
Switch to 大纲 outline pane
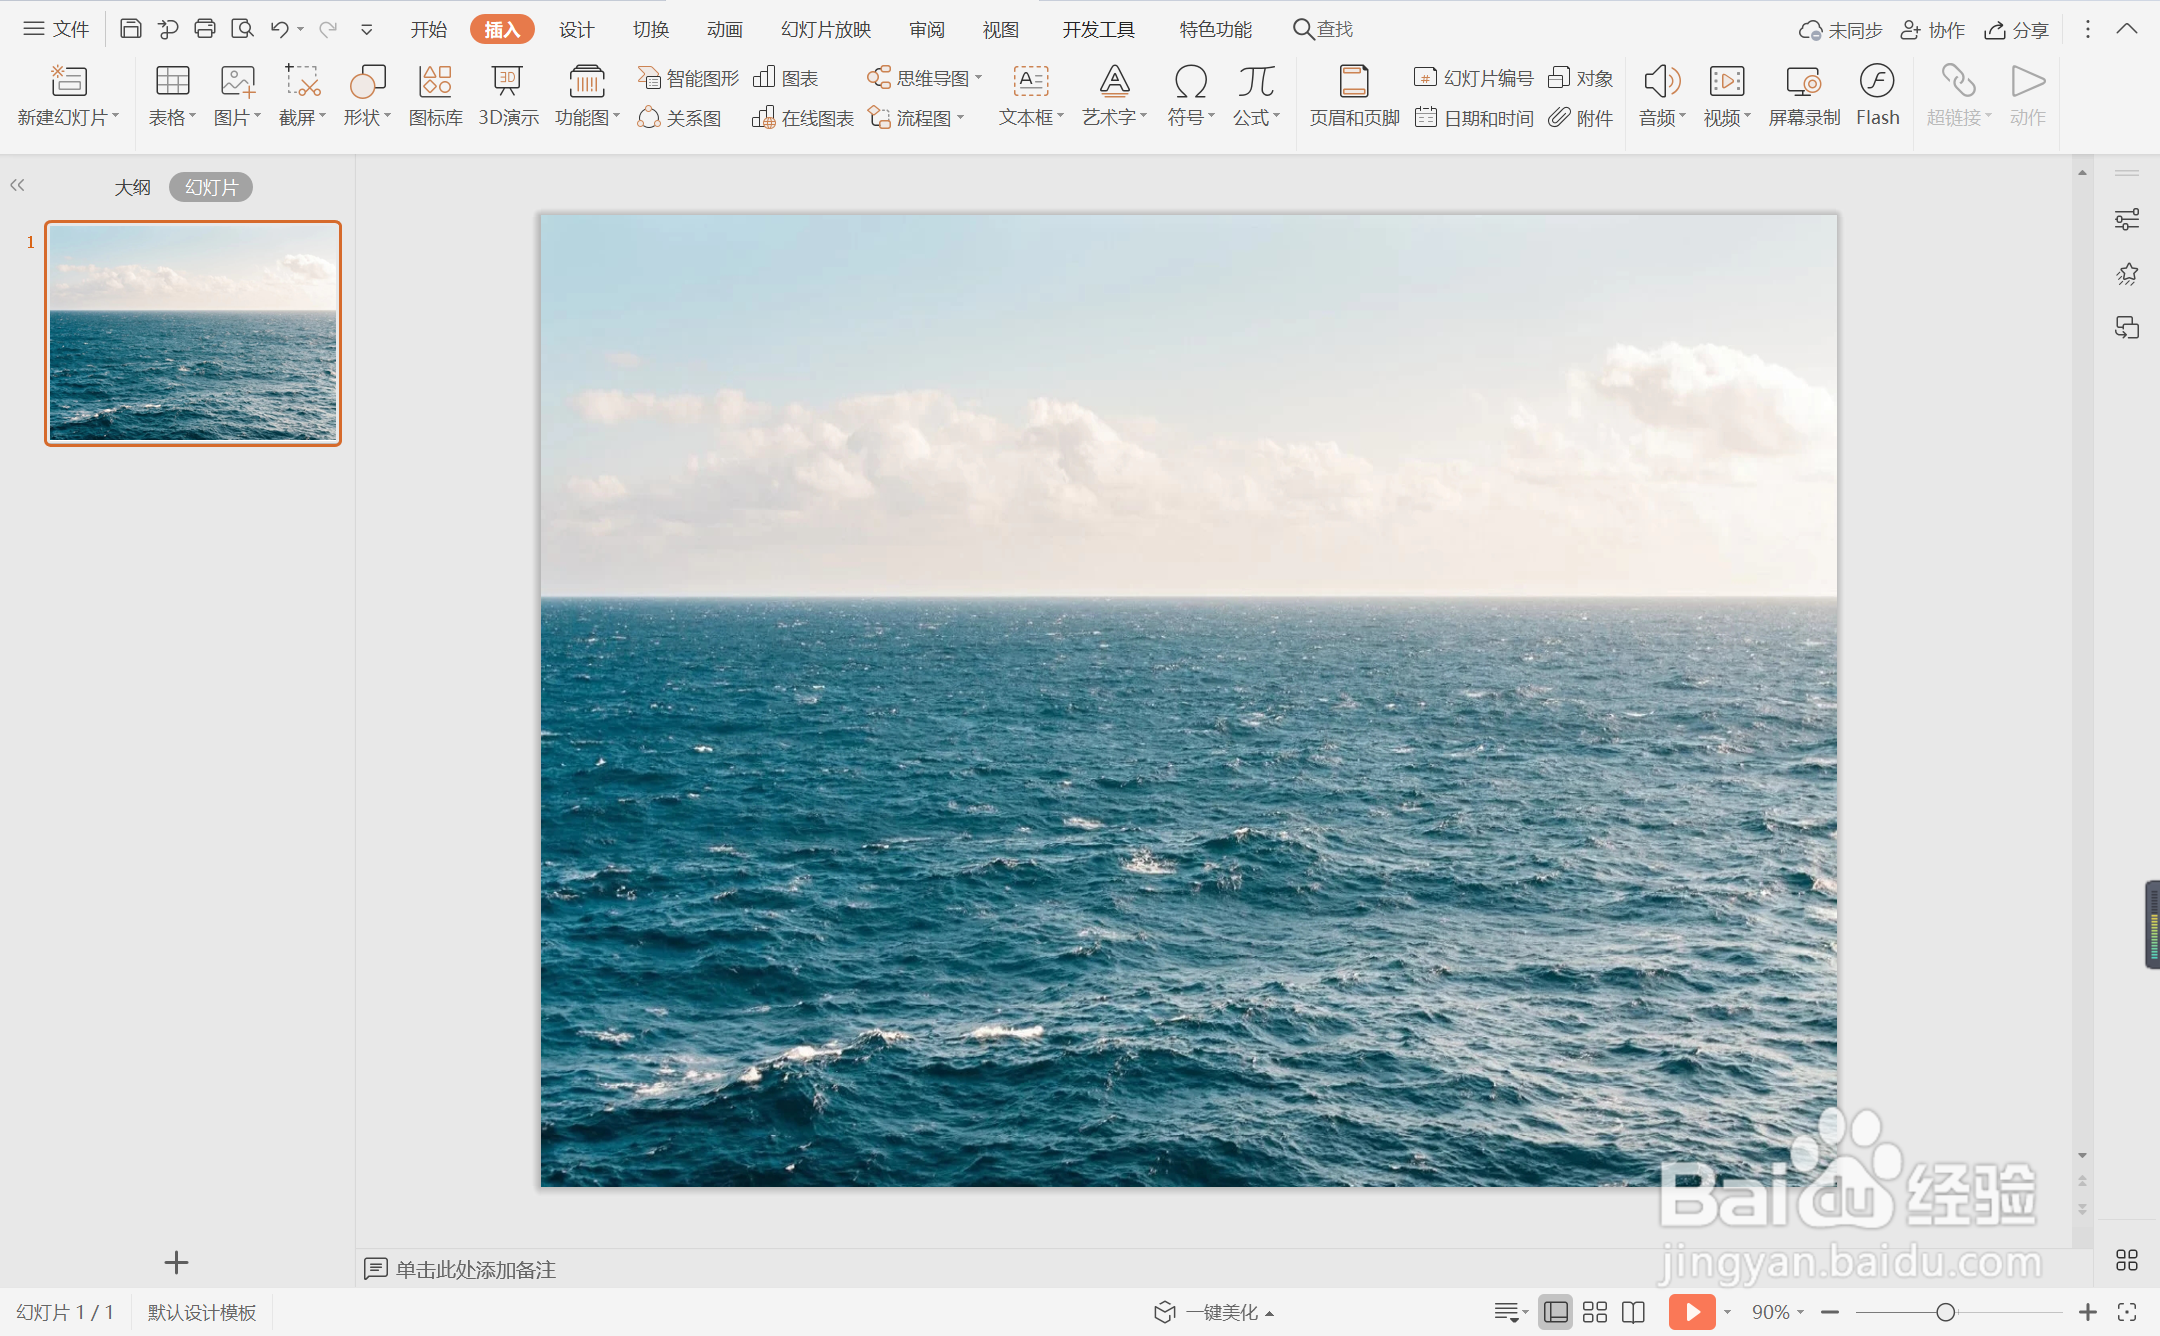[132, 187]
